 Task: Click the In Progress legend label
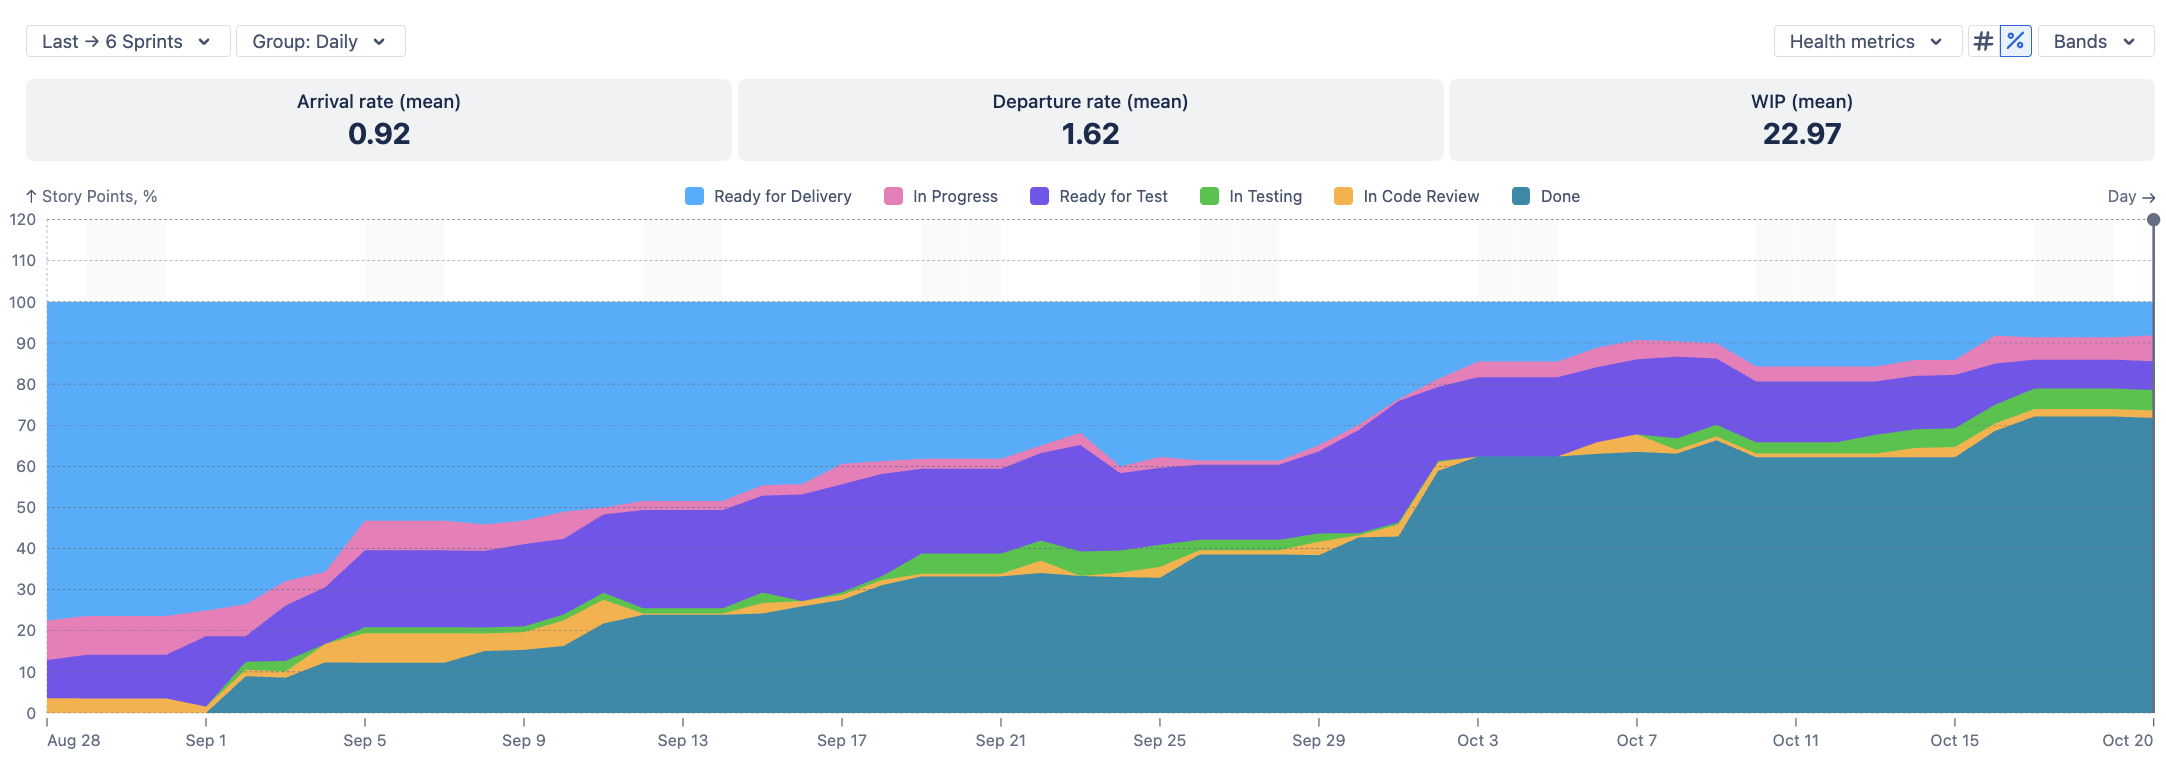(x=955, y=196)
